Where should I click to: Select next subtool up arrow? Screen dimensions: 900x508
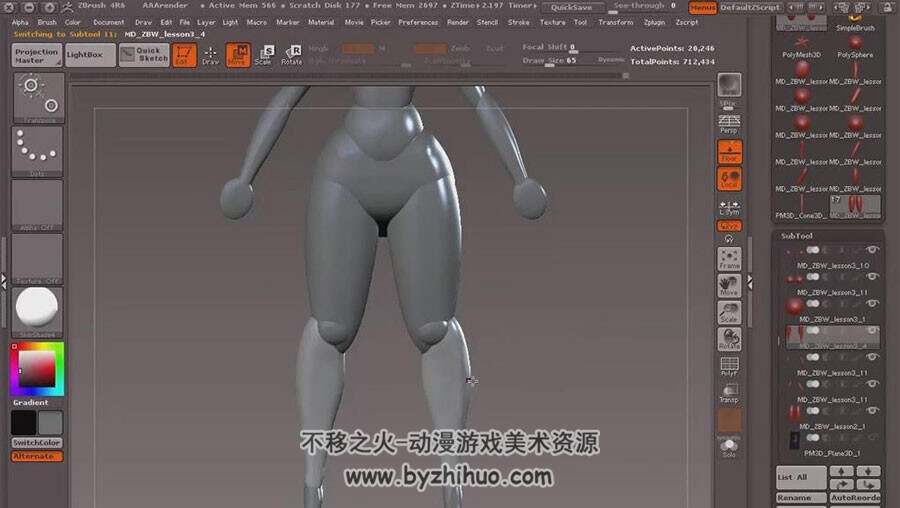841,471
